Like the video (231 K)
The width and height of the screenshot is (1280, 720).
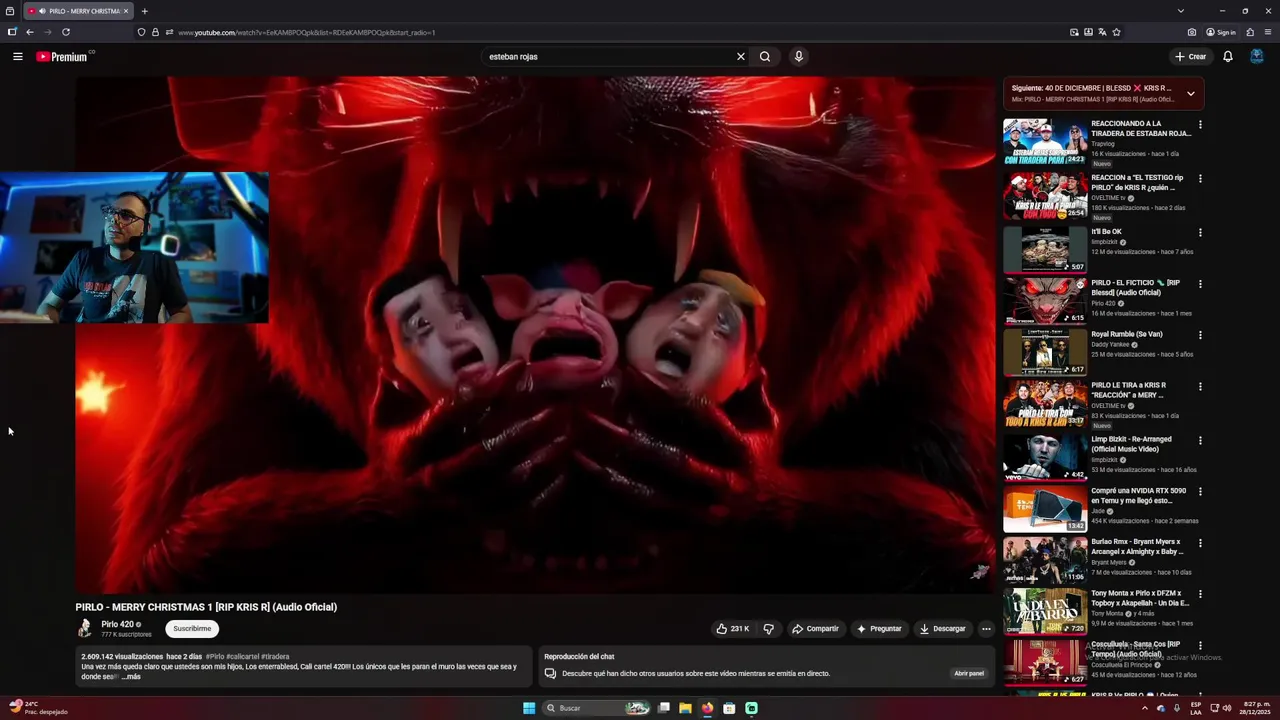coord(732,629)
